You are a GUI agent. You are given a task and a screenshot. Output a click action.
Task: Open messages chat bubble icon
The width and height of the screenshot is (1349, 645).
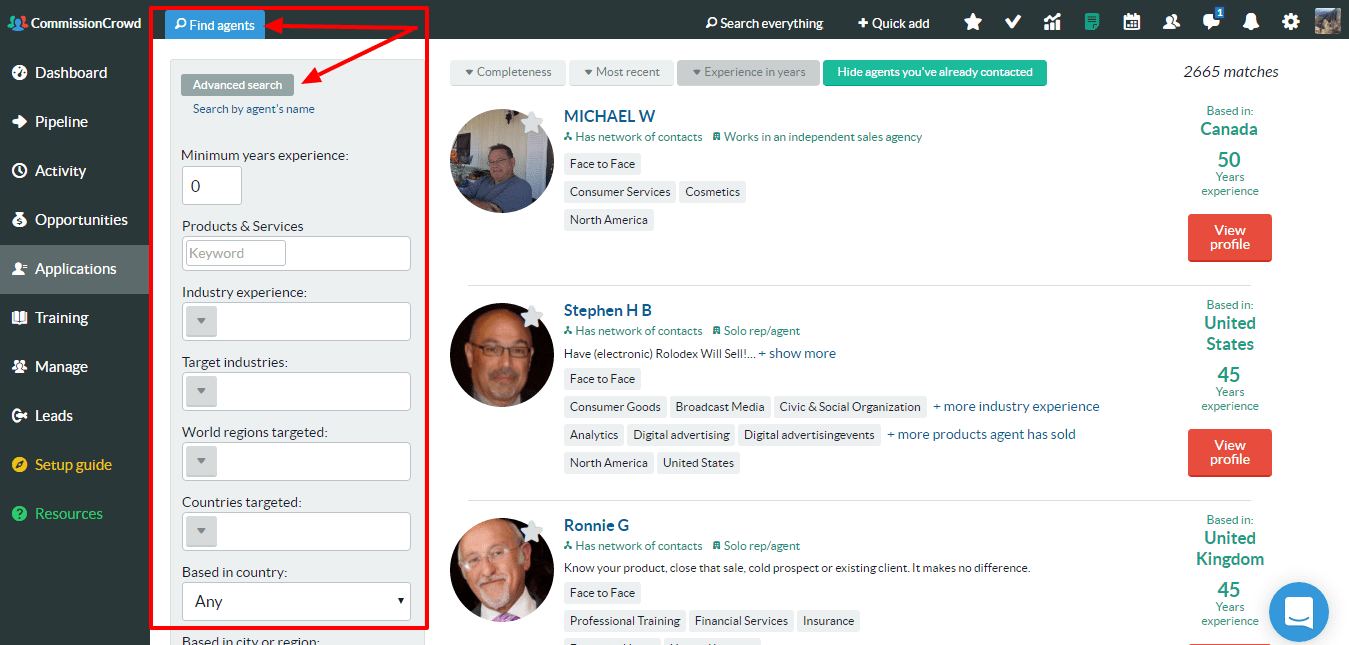1211,22
